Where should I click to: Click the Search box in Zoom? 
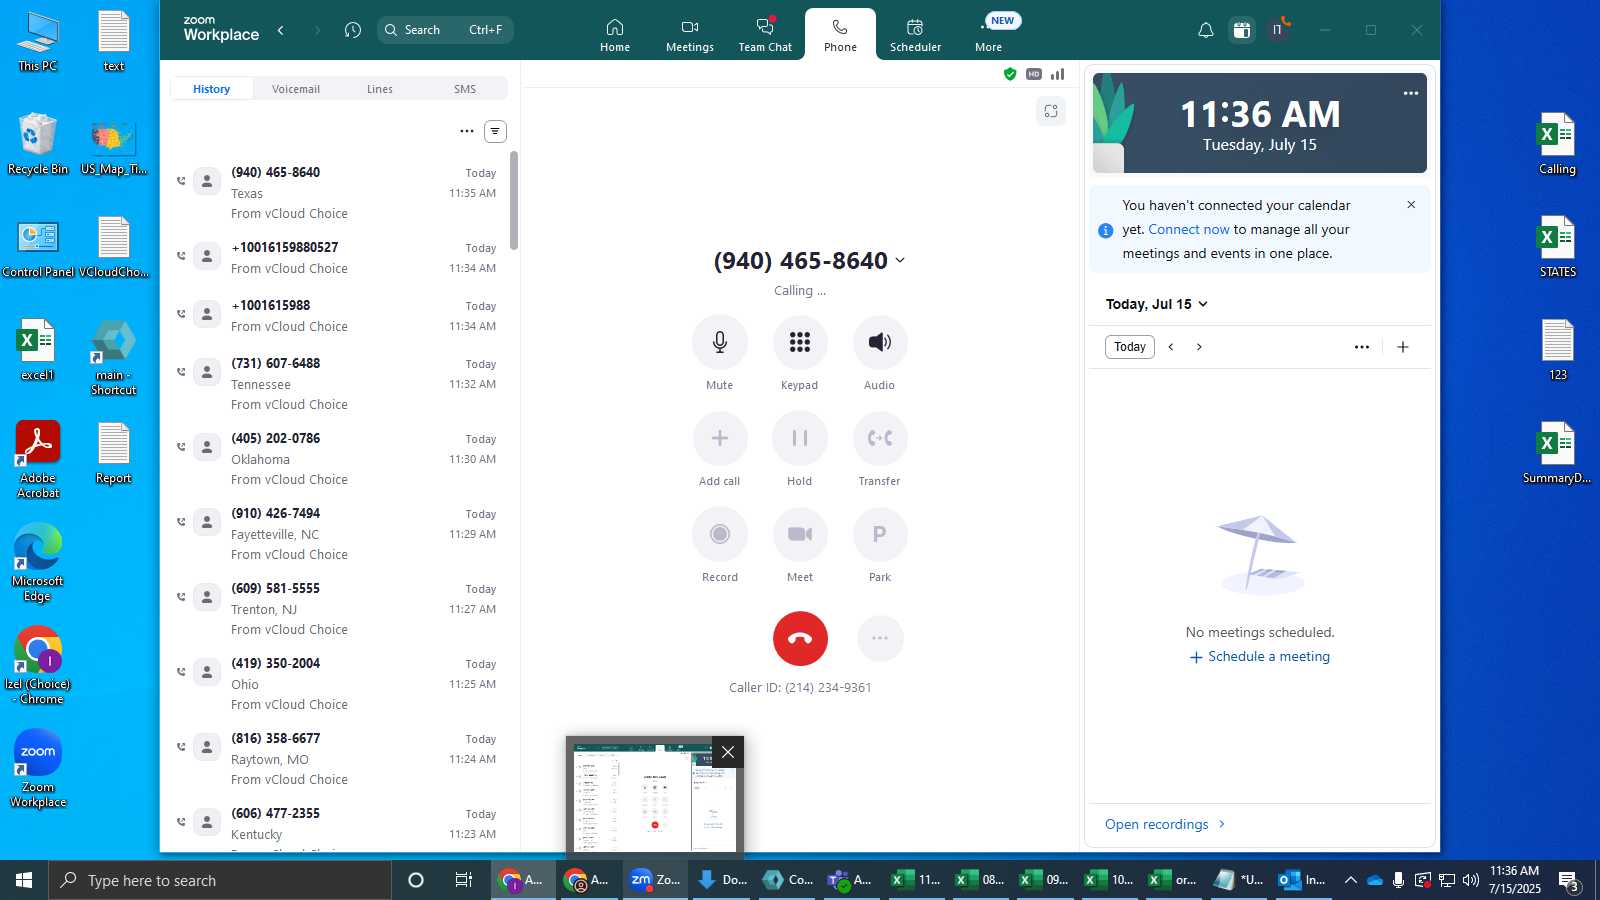click(445, 30)
